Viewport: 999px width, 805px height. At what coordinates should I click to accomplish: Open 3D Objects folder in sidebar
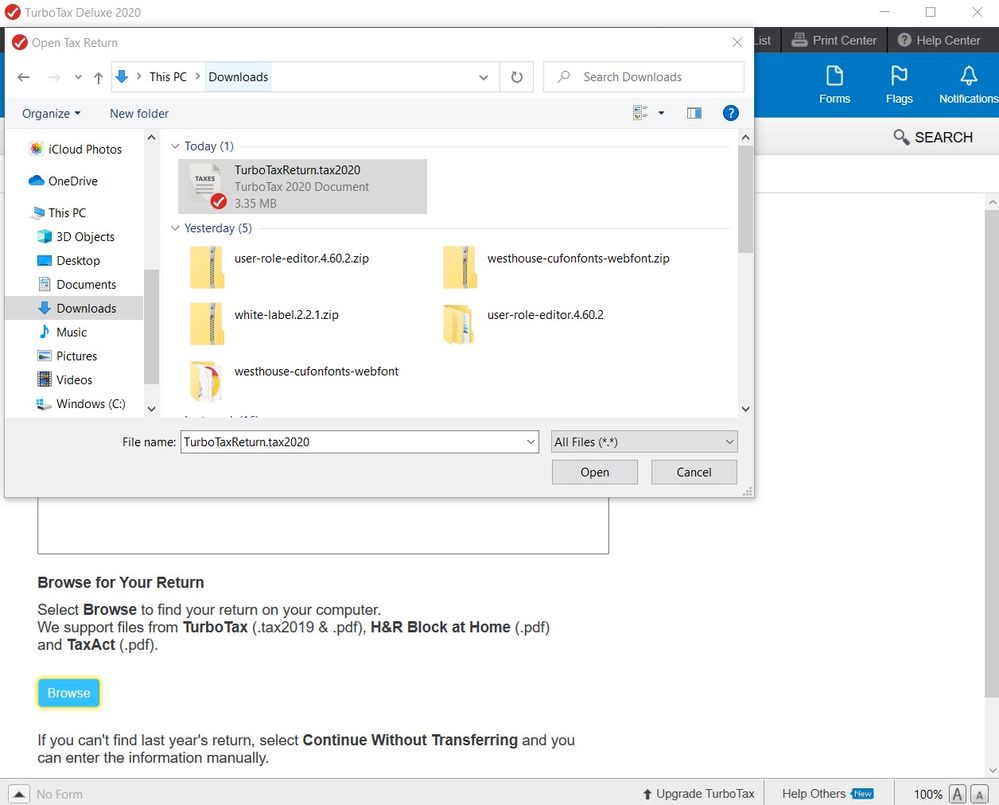pos(76,236)
